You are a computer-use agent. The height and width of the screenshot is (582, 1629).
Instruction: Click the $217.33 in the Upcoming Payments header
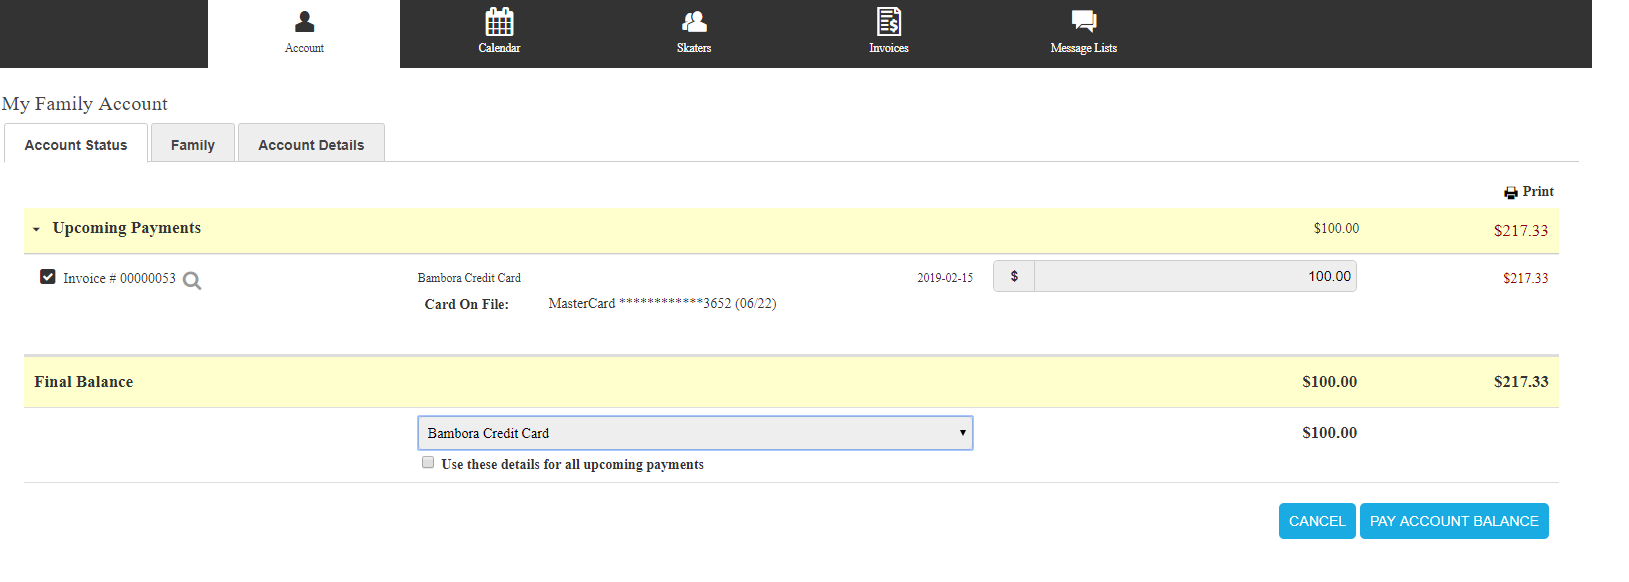click(1521, 230)
